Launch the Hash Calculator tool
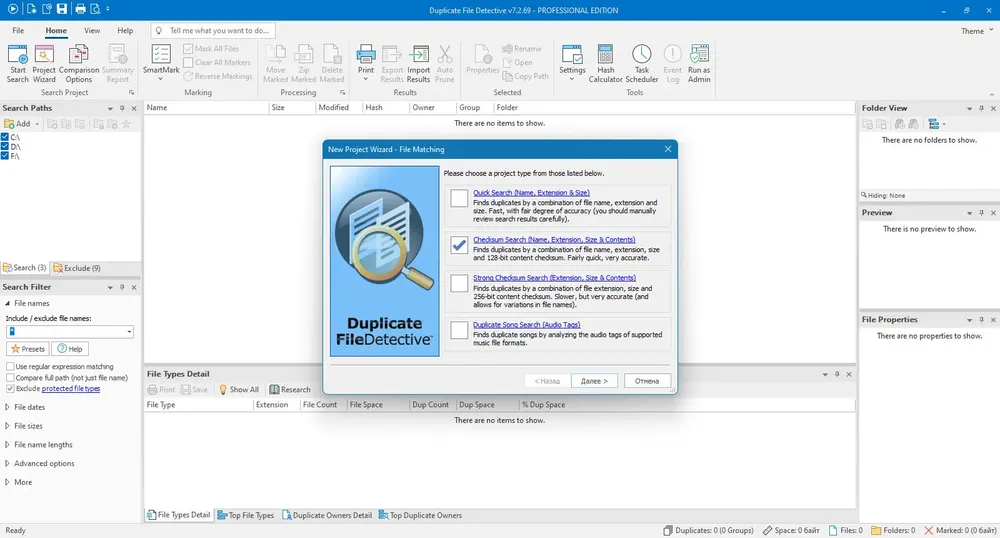The height and width of the screenshot is (538, 1000). click(x=605, y=64)
